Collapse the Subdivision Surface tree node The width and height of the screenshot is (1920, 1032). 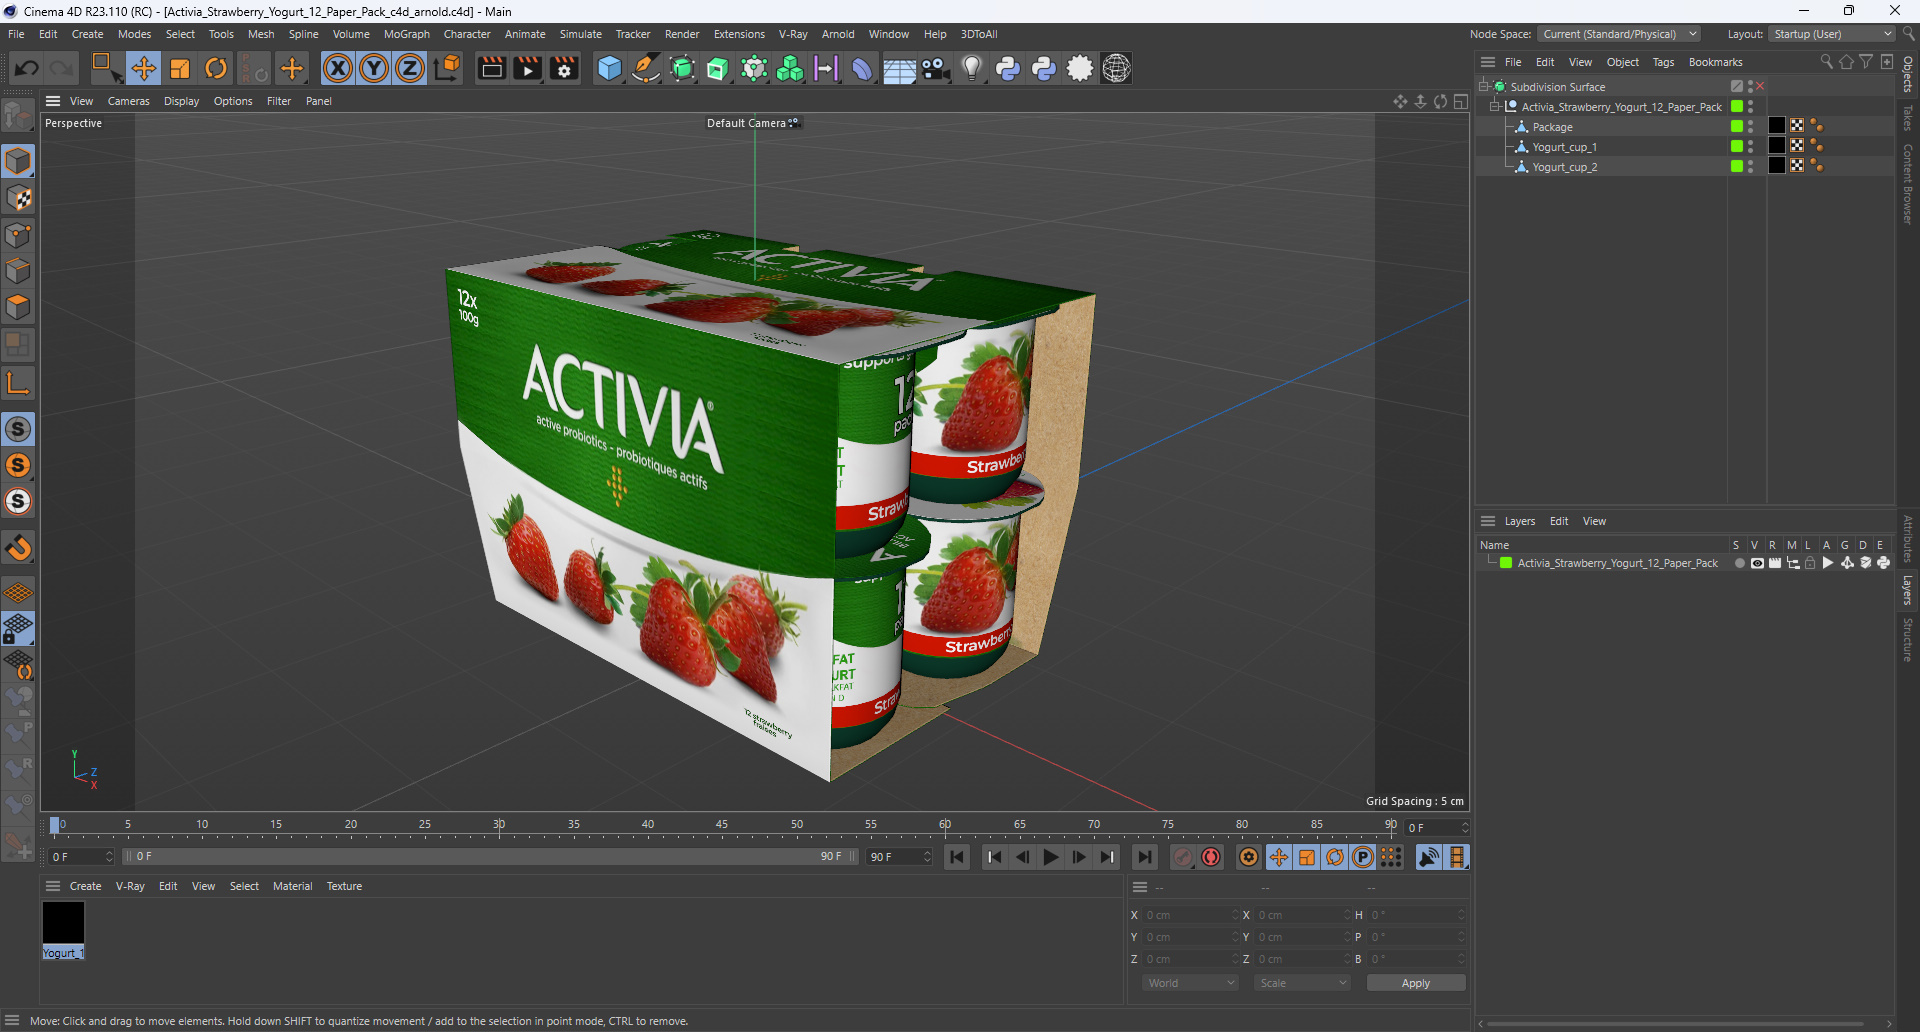[x=1484, y=87]
